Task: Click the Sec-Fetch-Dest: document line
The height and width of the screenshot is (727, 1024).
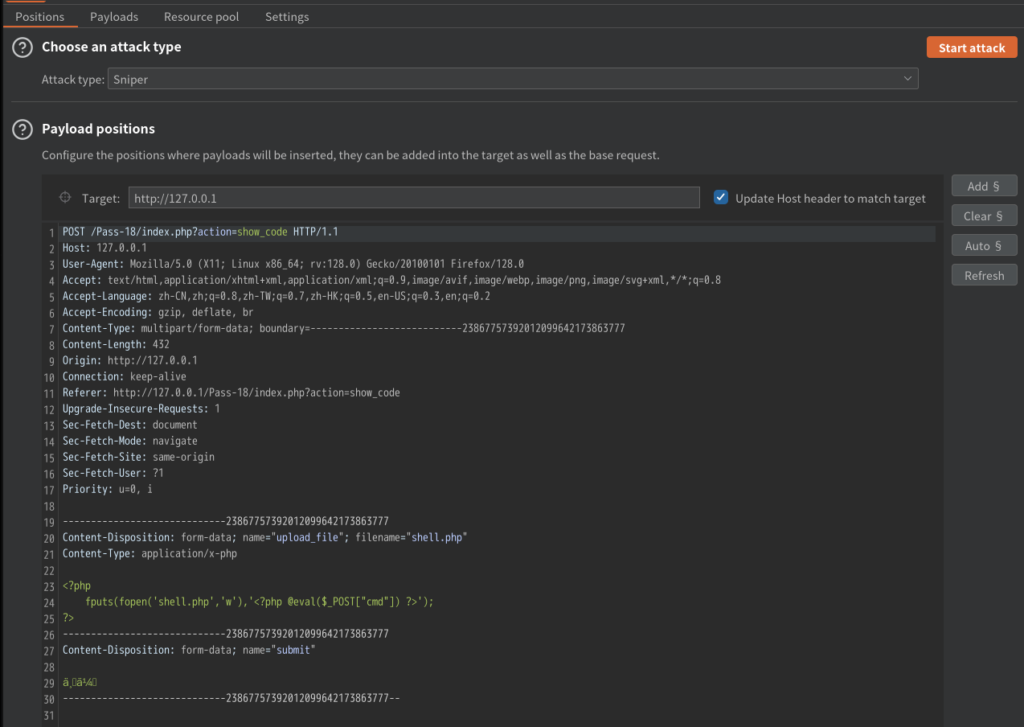Action: 129,425
